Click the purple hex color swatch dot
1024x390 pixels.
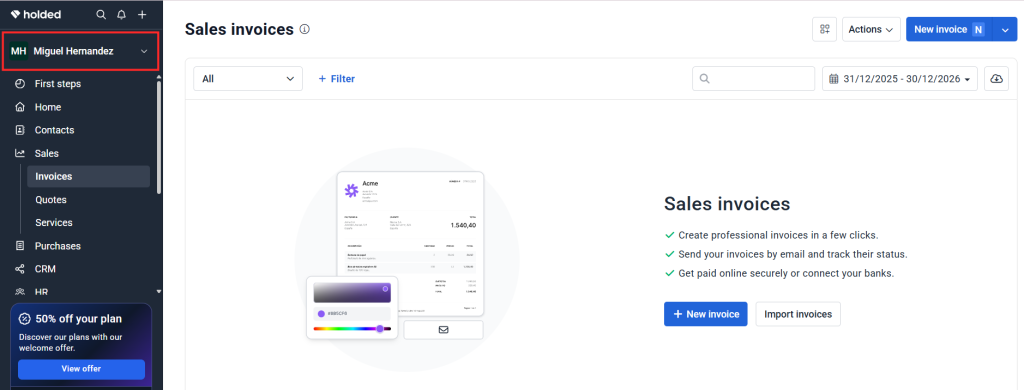321,314
